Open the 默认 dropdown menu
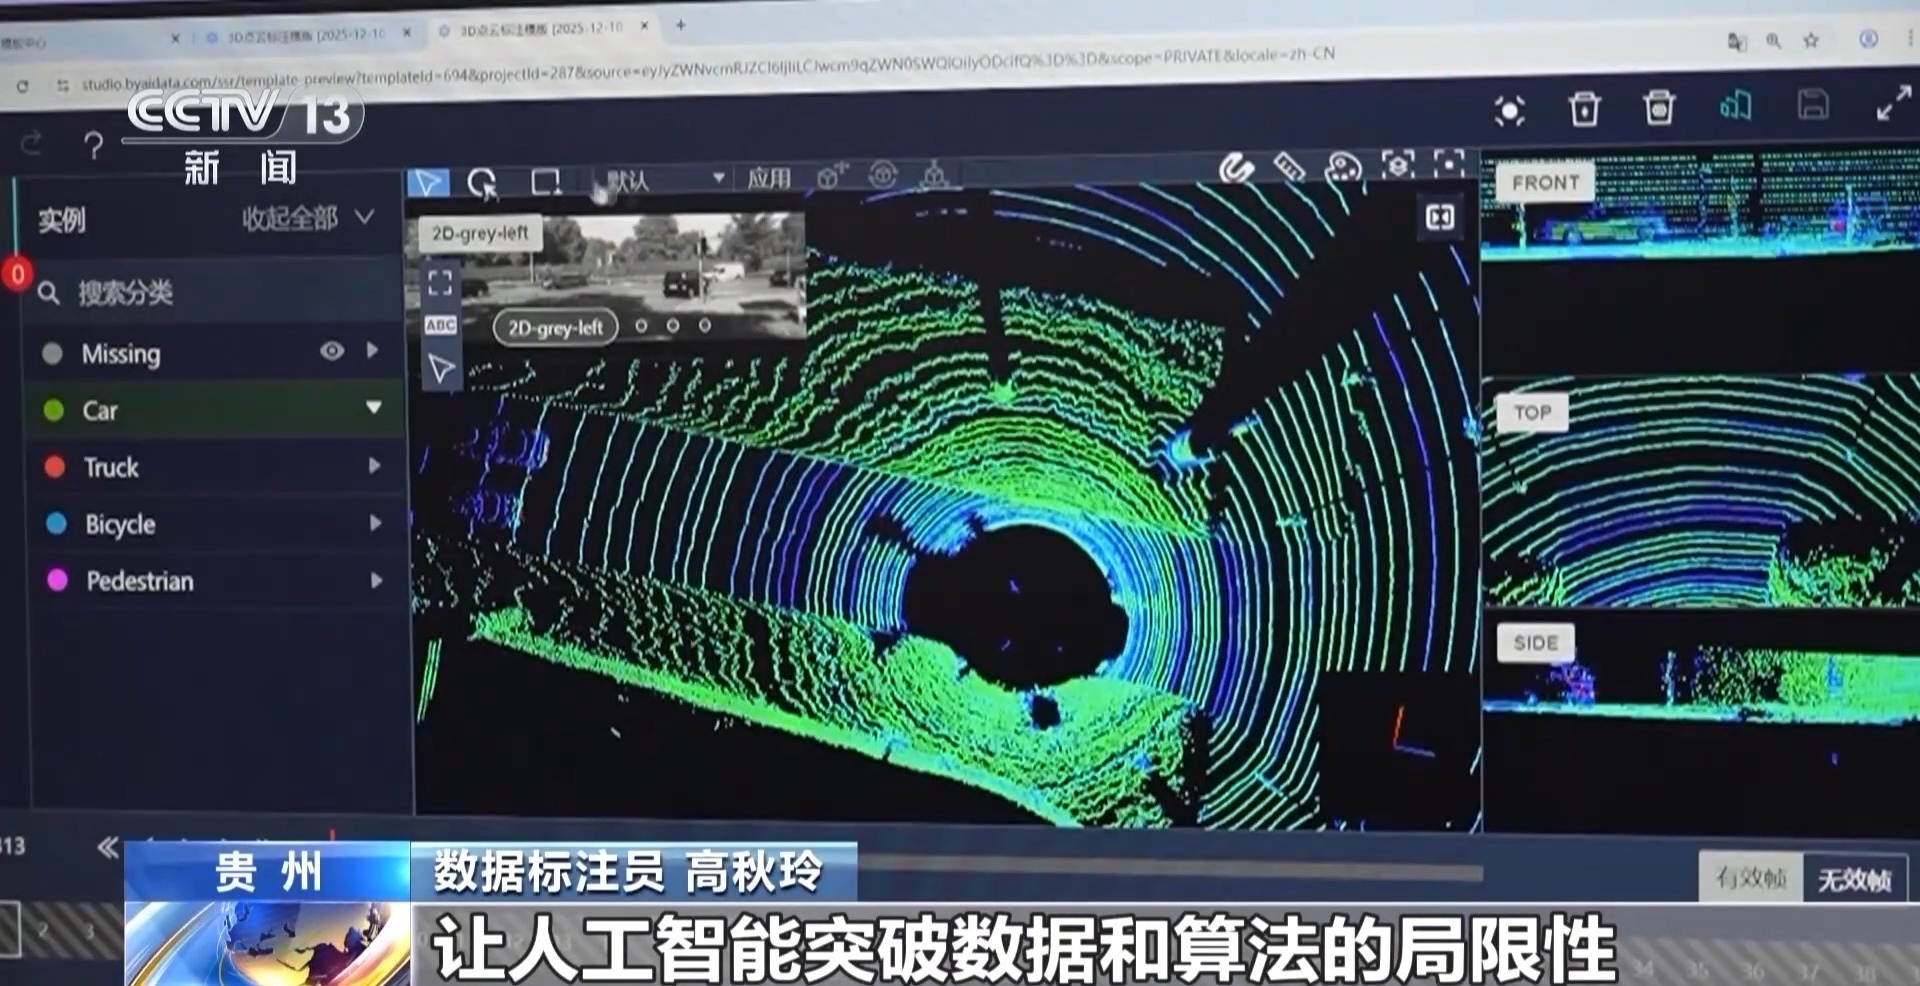Image resolution: width=1920 pixels, height=986 pixels. tap(660, 180)
